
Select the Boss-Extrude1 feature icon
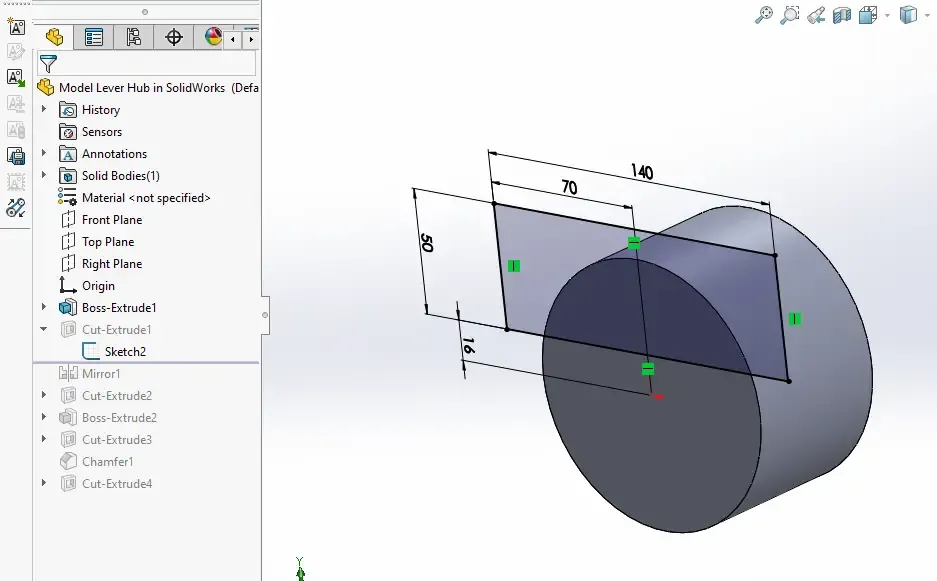point(68,308)
